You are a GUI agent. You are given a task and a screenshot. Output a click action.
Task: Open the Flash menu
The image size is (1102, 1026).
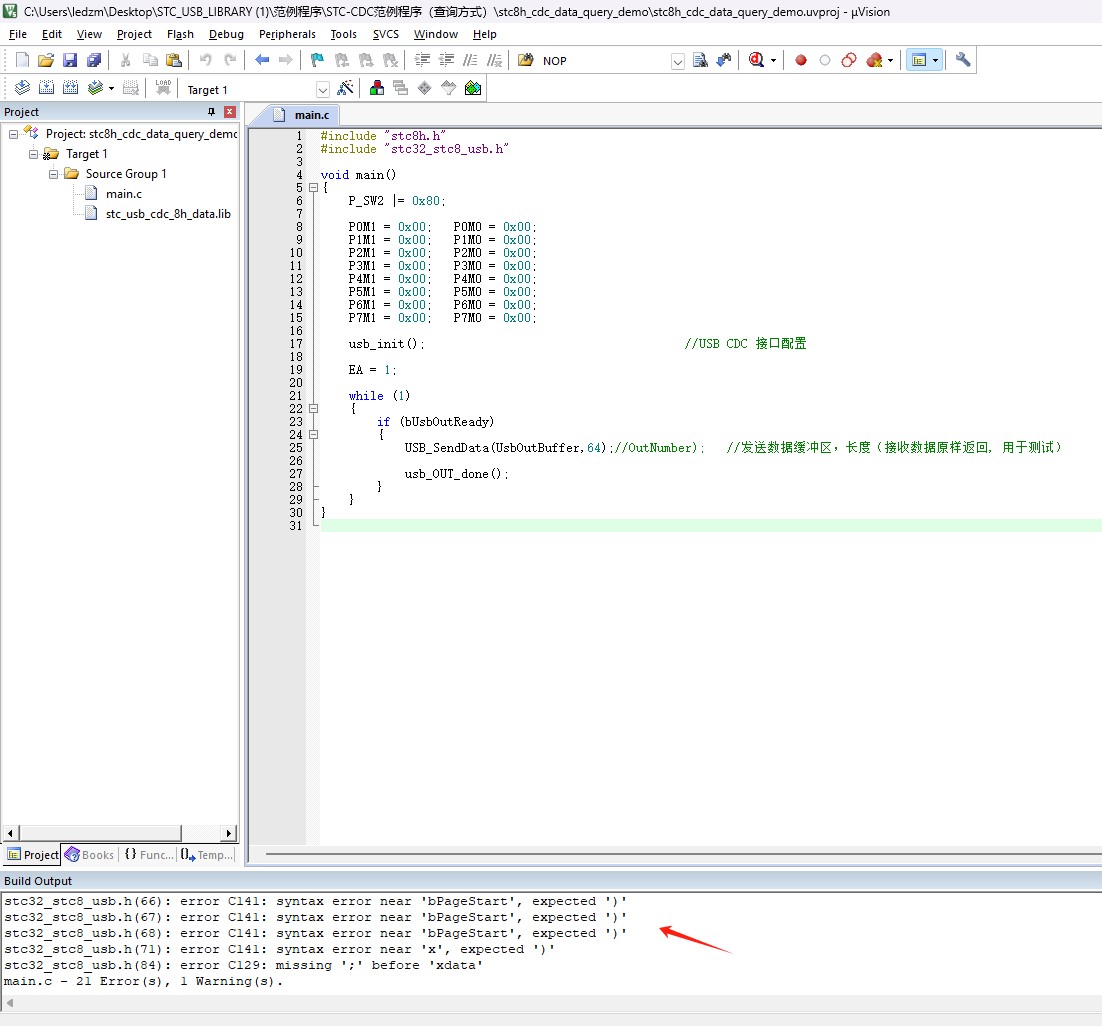tap(180, 34)
